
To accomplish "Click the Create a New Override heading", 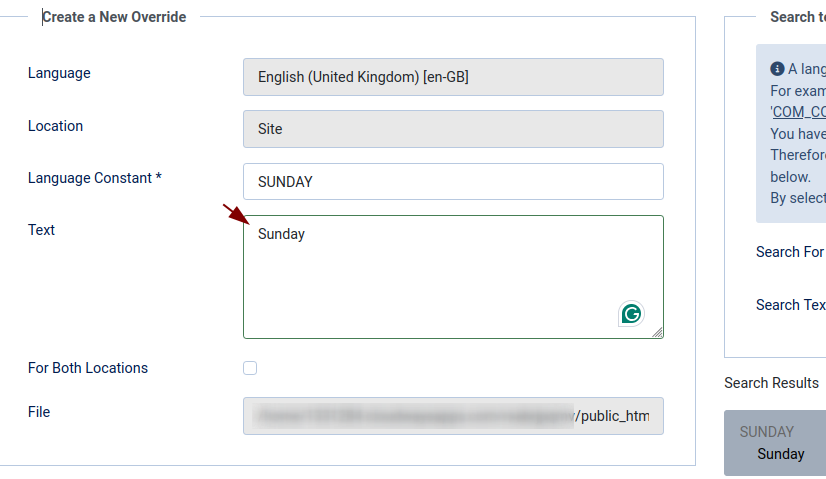I will [114, 17].
